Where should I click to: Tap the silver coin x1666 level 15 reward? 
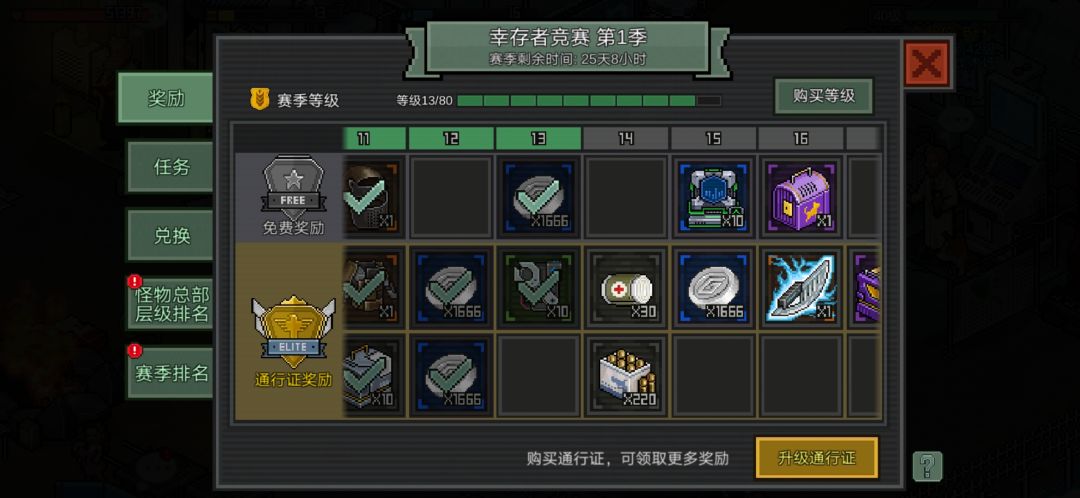pos(713,288)
